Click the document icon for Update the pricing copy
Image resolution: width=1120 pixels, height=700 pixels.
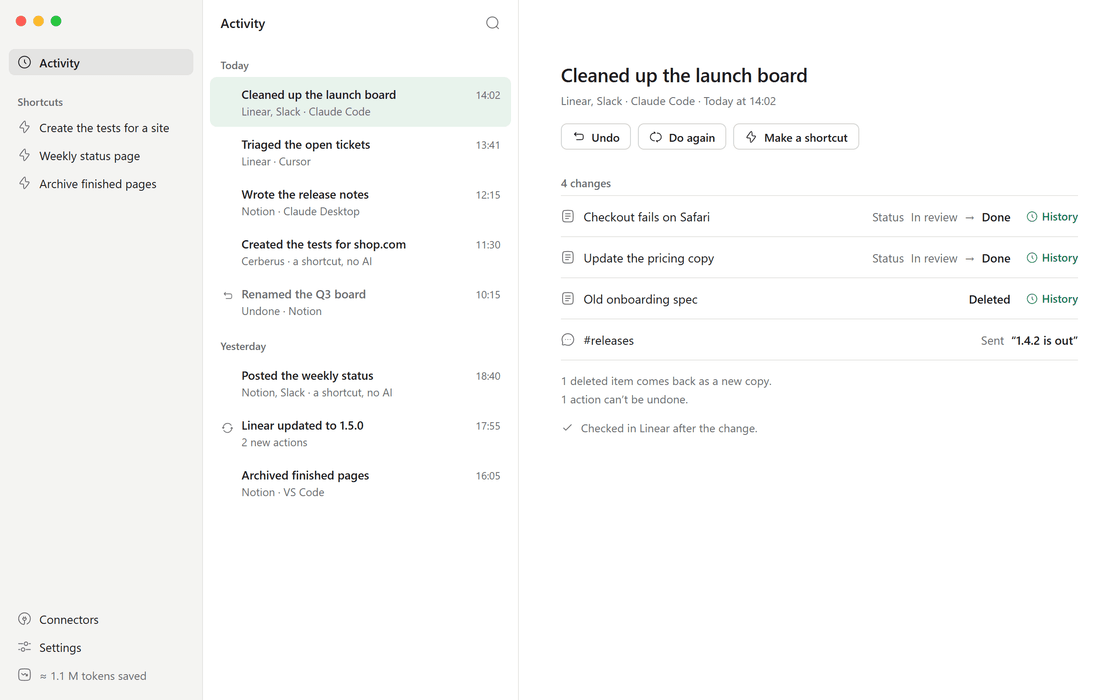tap(568, 257)
